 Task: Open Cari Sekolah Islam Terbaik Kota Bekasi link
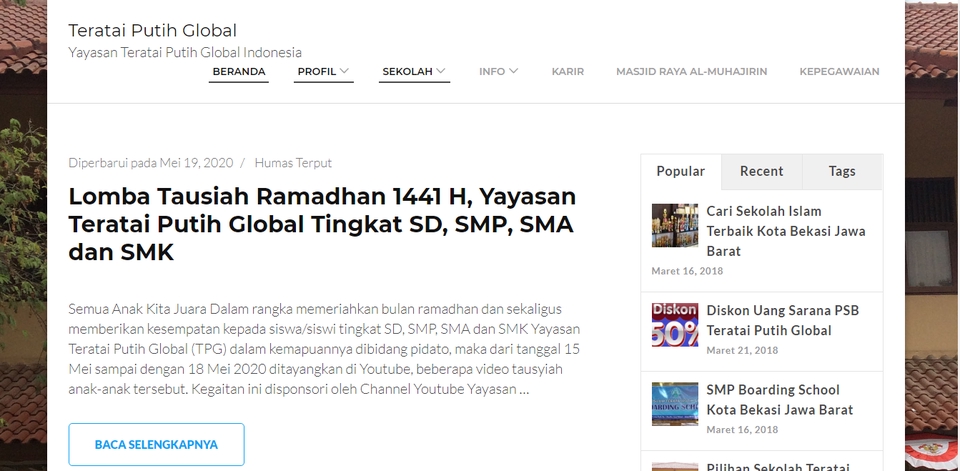(x=786, y=231)
